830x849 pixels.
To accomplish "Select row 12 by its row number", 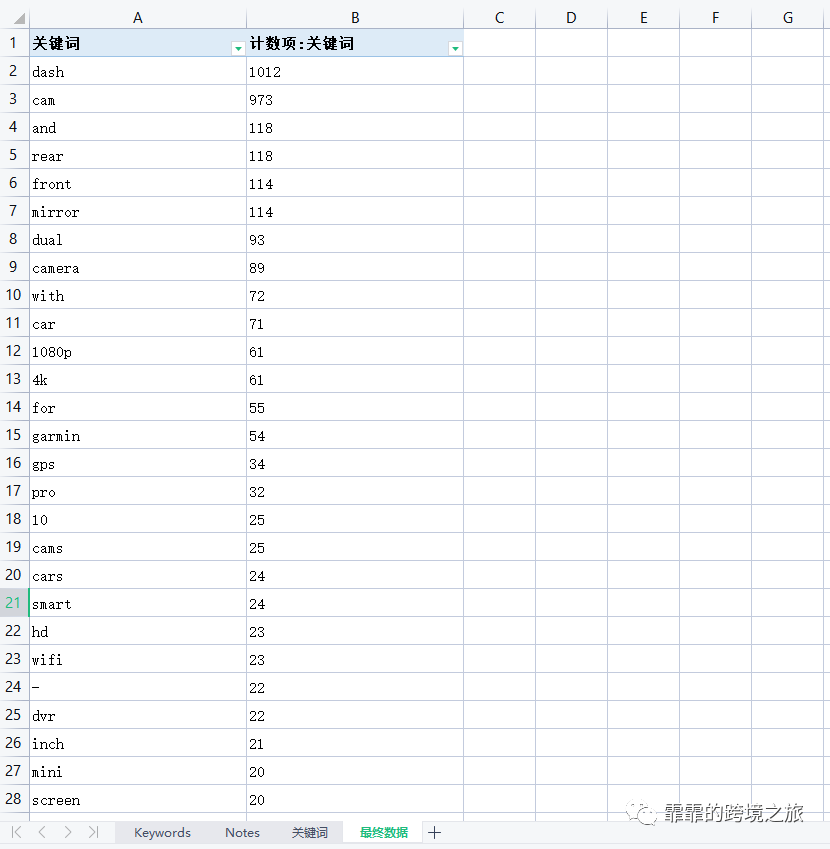I will (x=13, y=351).
